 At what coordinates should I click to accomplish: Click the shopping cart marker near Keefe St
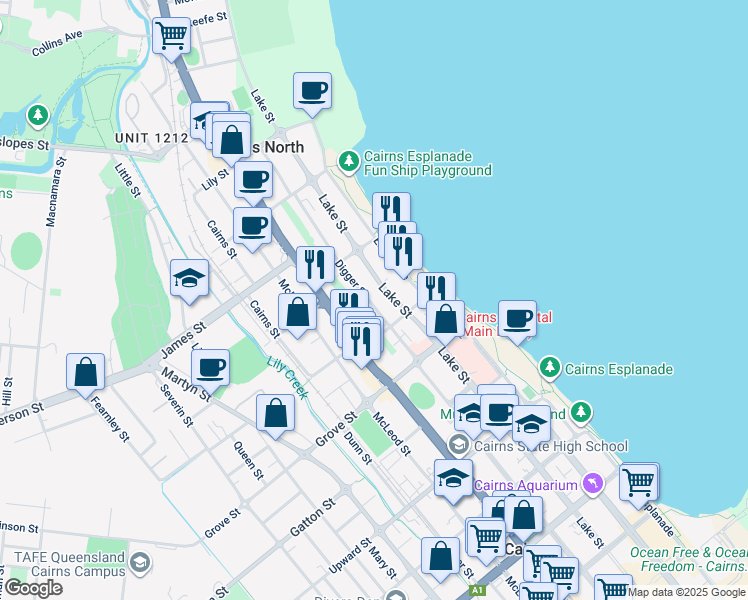(171, 36)
